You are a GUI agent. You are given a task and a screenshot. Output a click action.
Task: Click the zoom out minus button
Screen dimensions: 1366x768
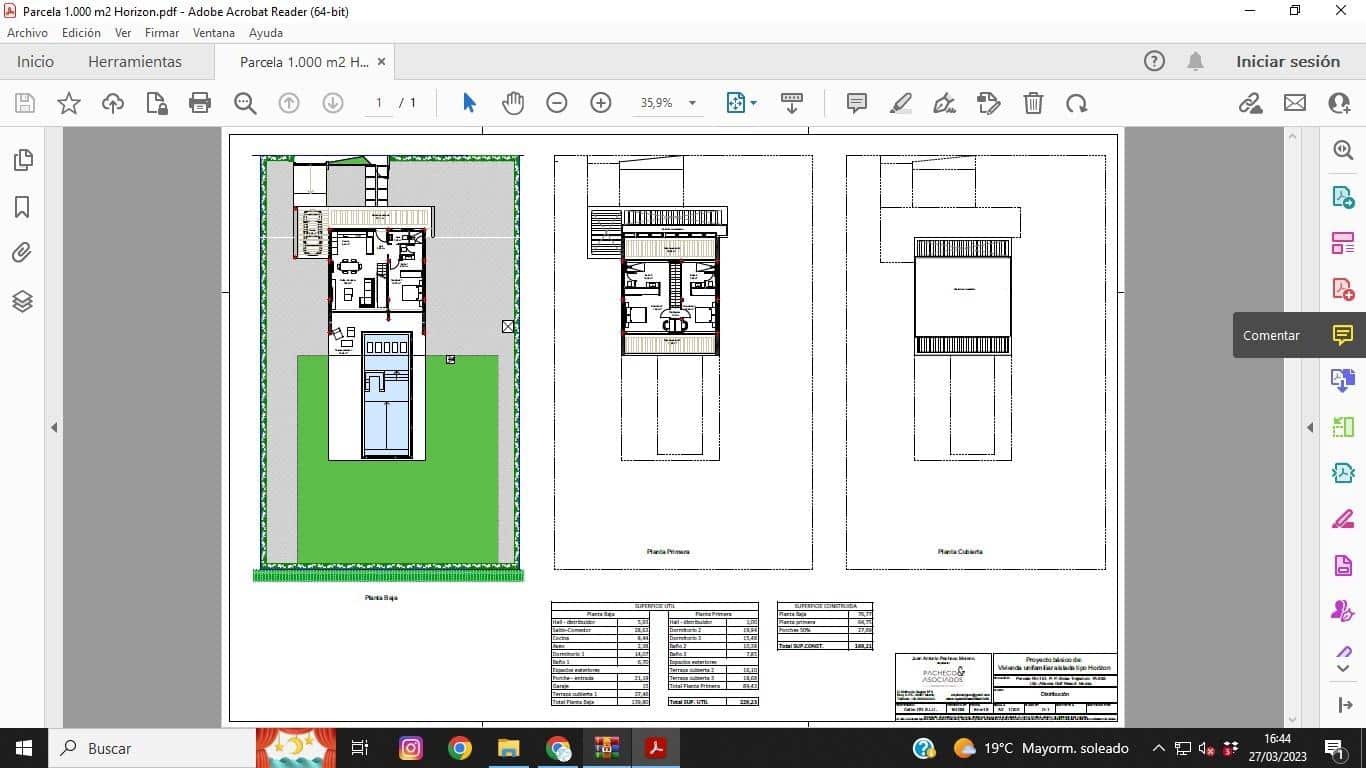click(x=557, y=103)
